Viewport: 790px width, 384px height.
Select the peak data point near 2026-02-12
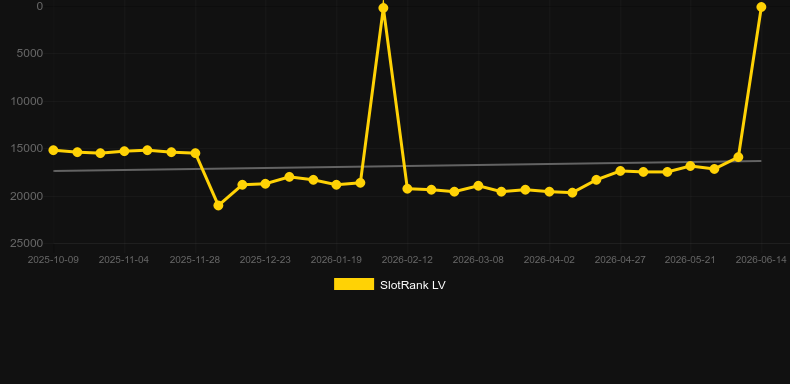point(383,8)
